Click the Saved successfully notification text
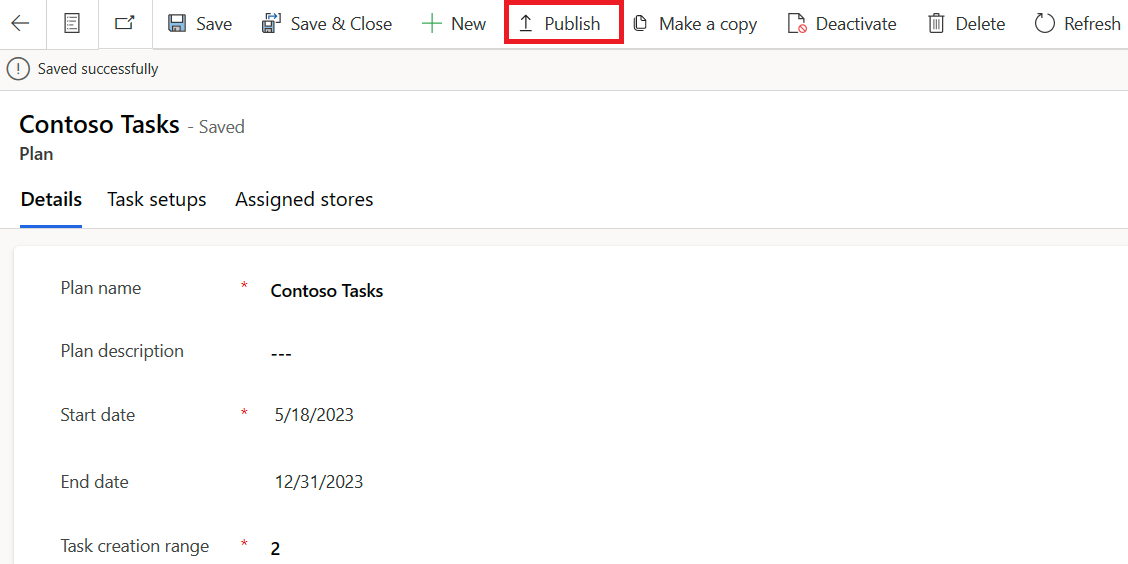The image size is (1128, 564). (x=98, y=69)
